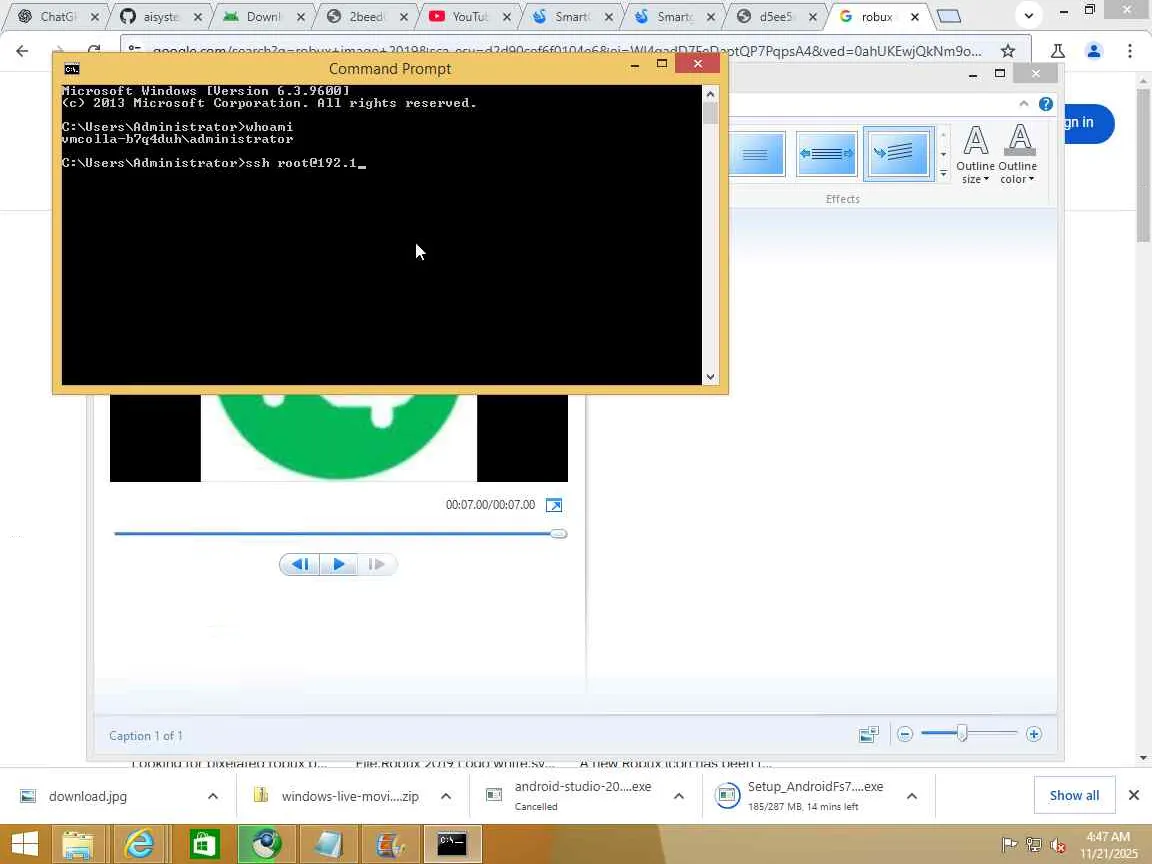Collapse the Movie Maker ribbon with the caret
This screenshot has width=1152, height=864.
(1023, 104)
